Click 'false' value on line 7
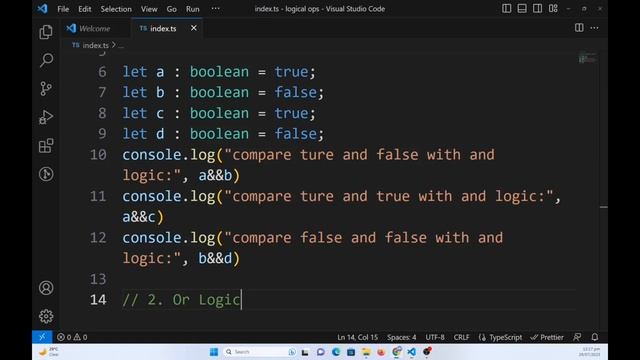 [296, 93]
